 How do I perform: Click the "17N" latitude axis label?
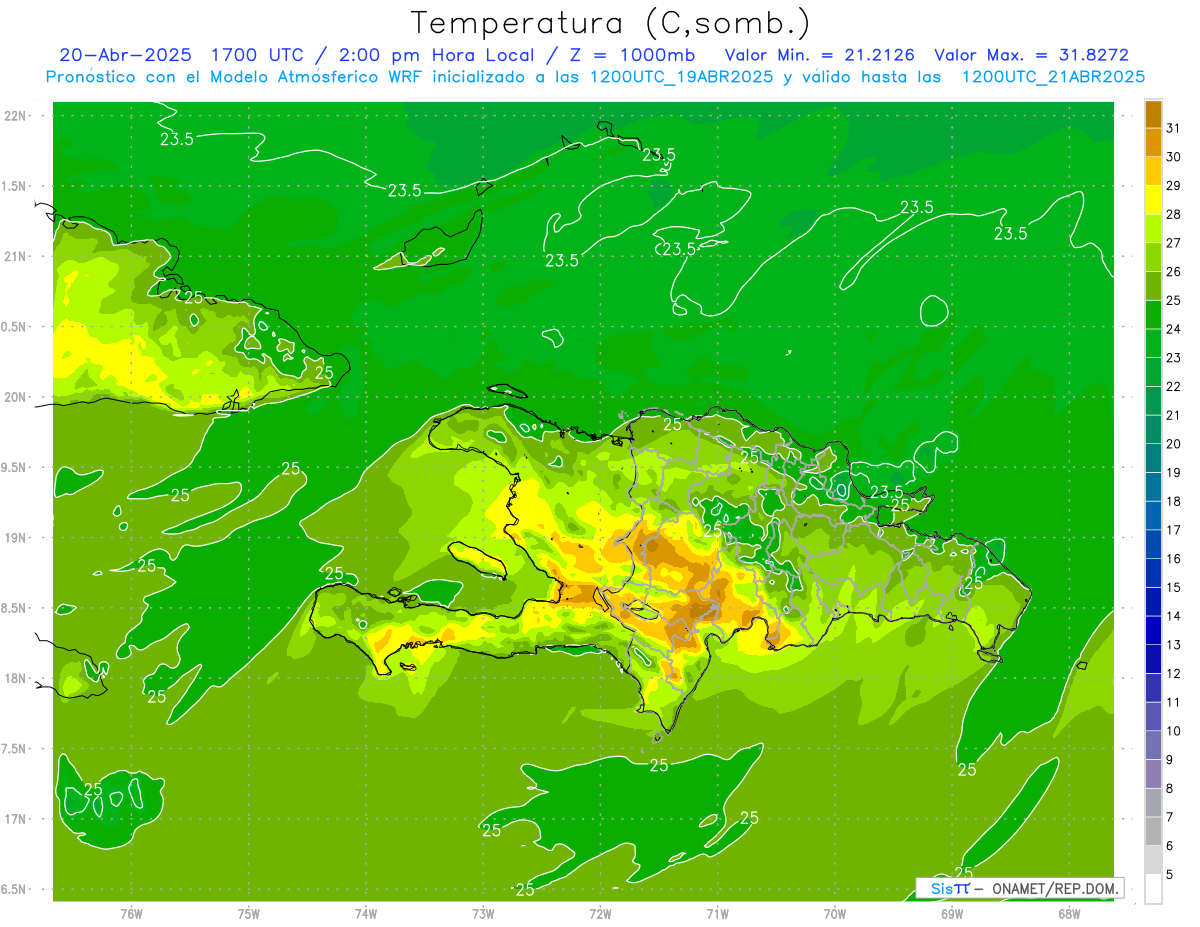pyautogui.click(x=16, y=819)
